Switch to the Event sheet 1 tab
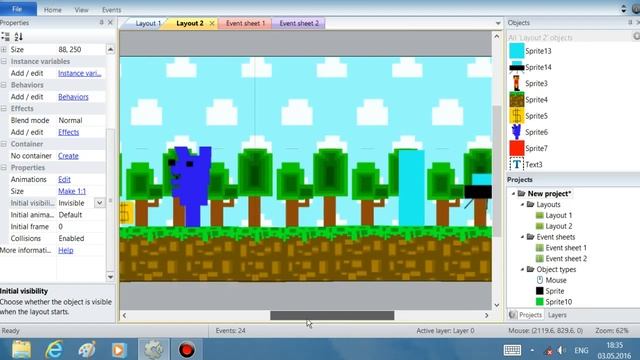Image resolution: width=640 pixels, height=360 pixels. pos(245,23)
